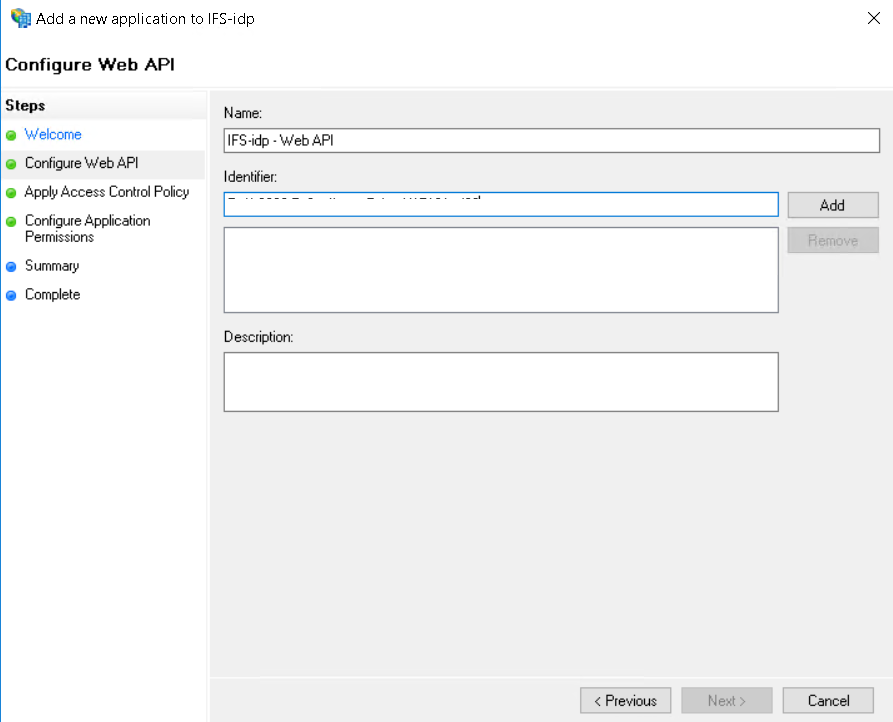Open the Welcome step link
Viewport: 893px width, 722px height.
click(53, 134)
